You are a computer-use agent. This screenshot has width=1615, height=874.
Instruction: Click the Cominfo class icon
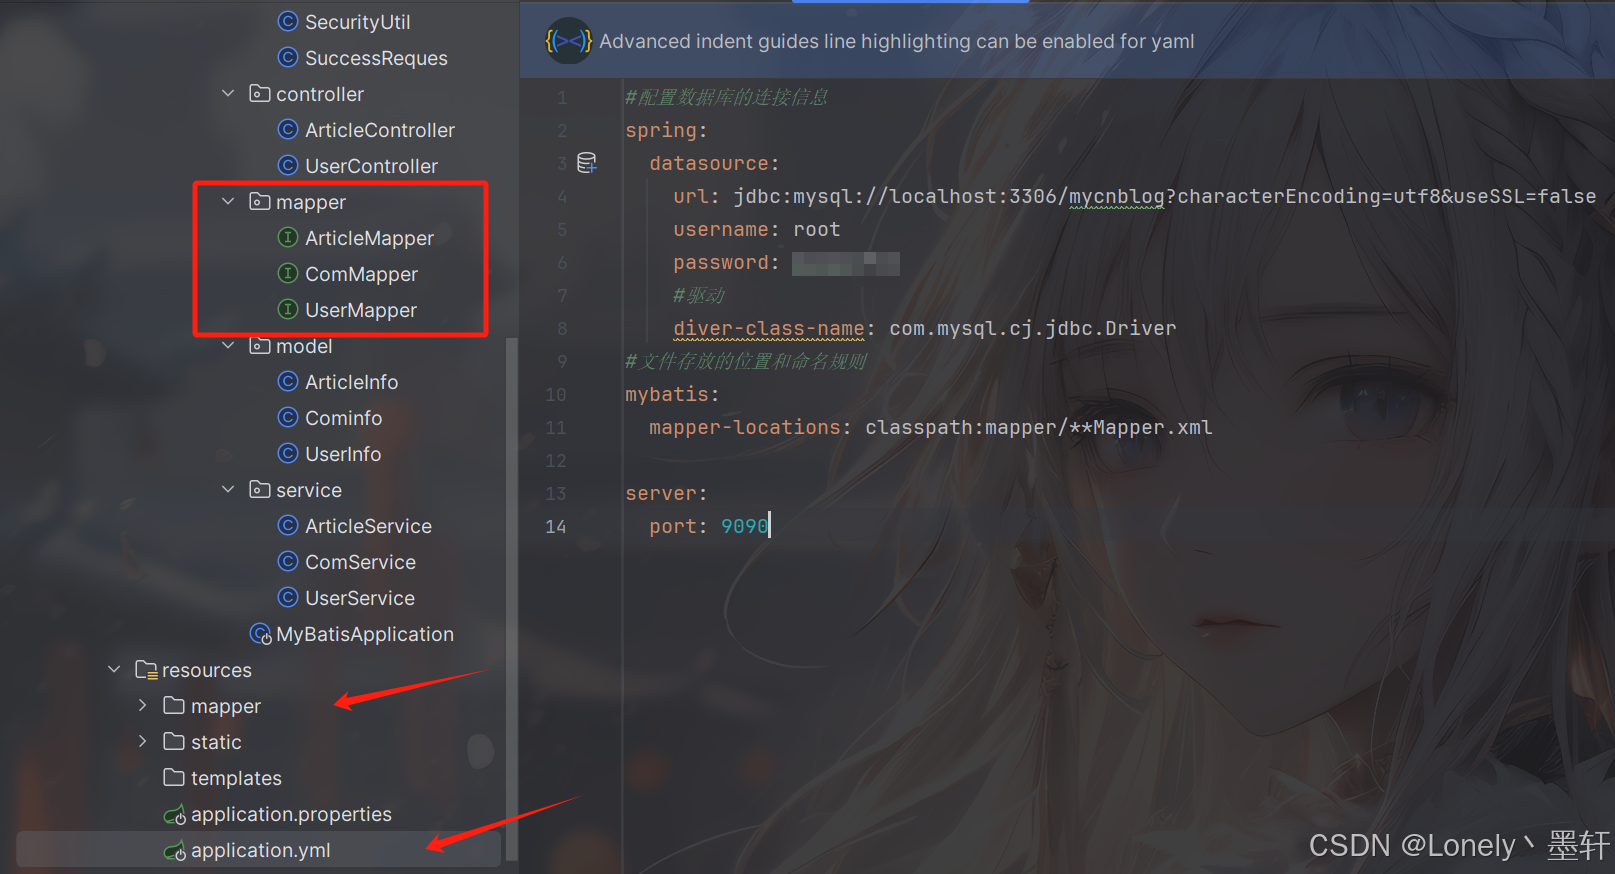tap(288, 417)
